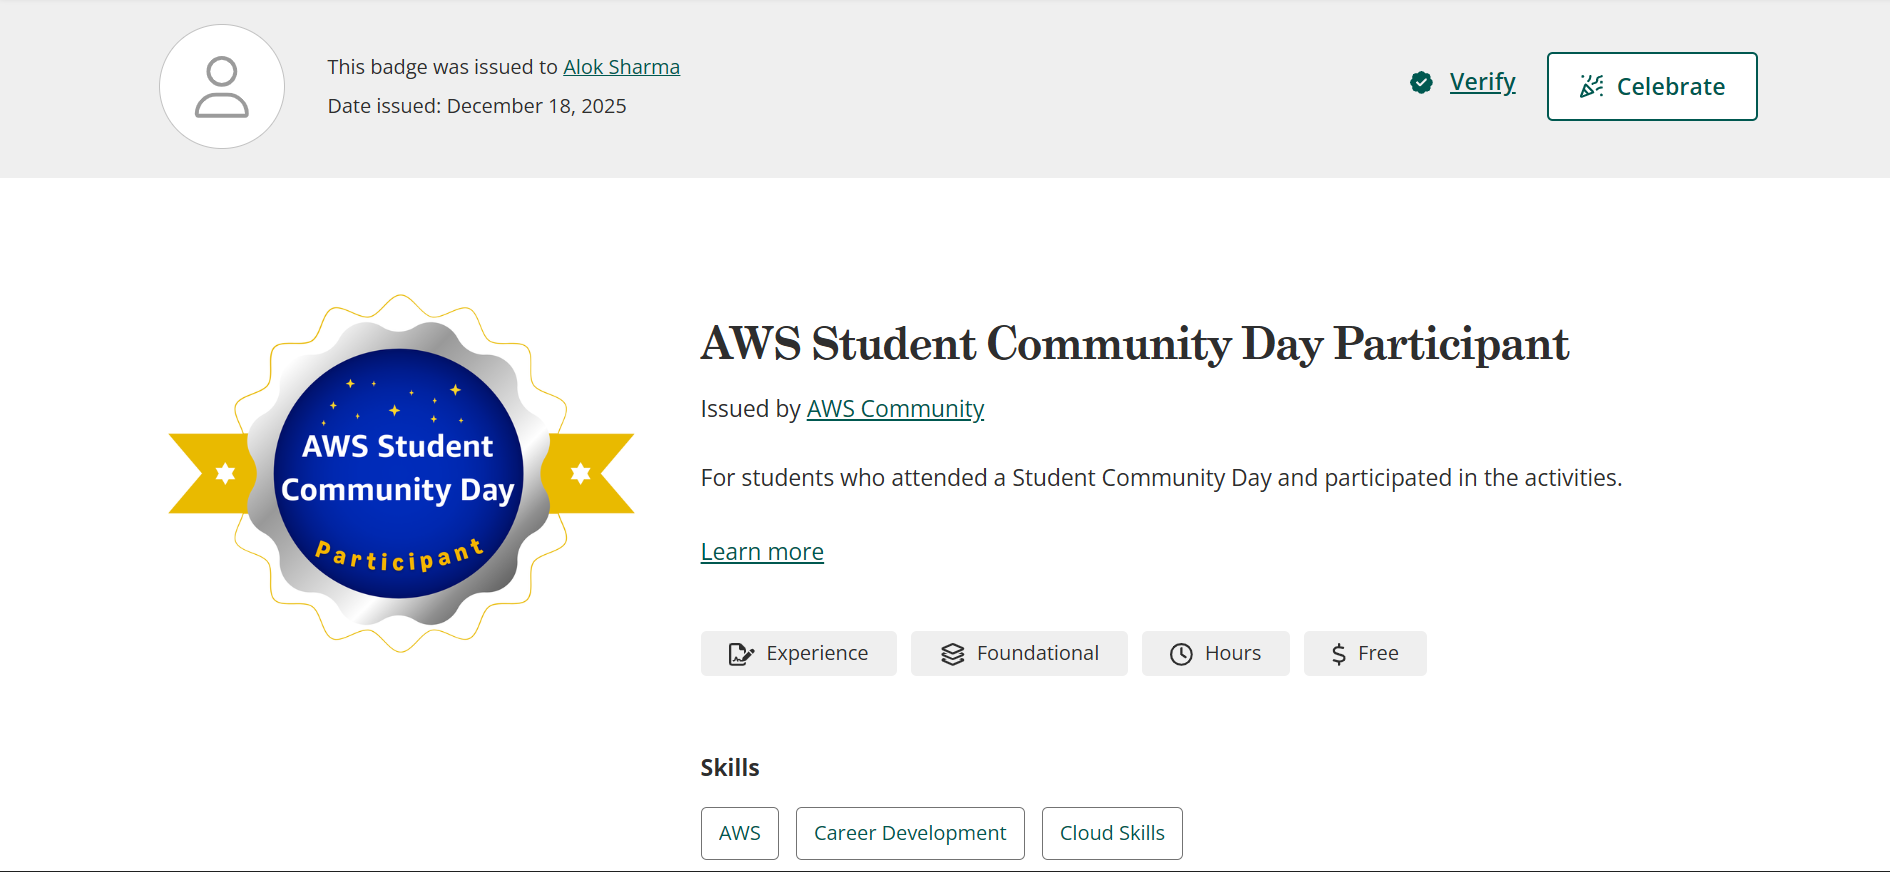Select the Career Development skill tag

pos(910,833)
